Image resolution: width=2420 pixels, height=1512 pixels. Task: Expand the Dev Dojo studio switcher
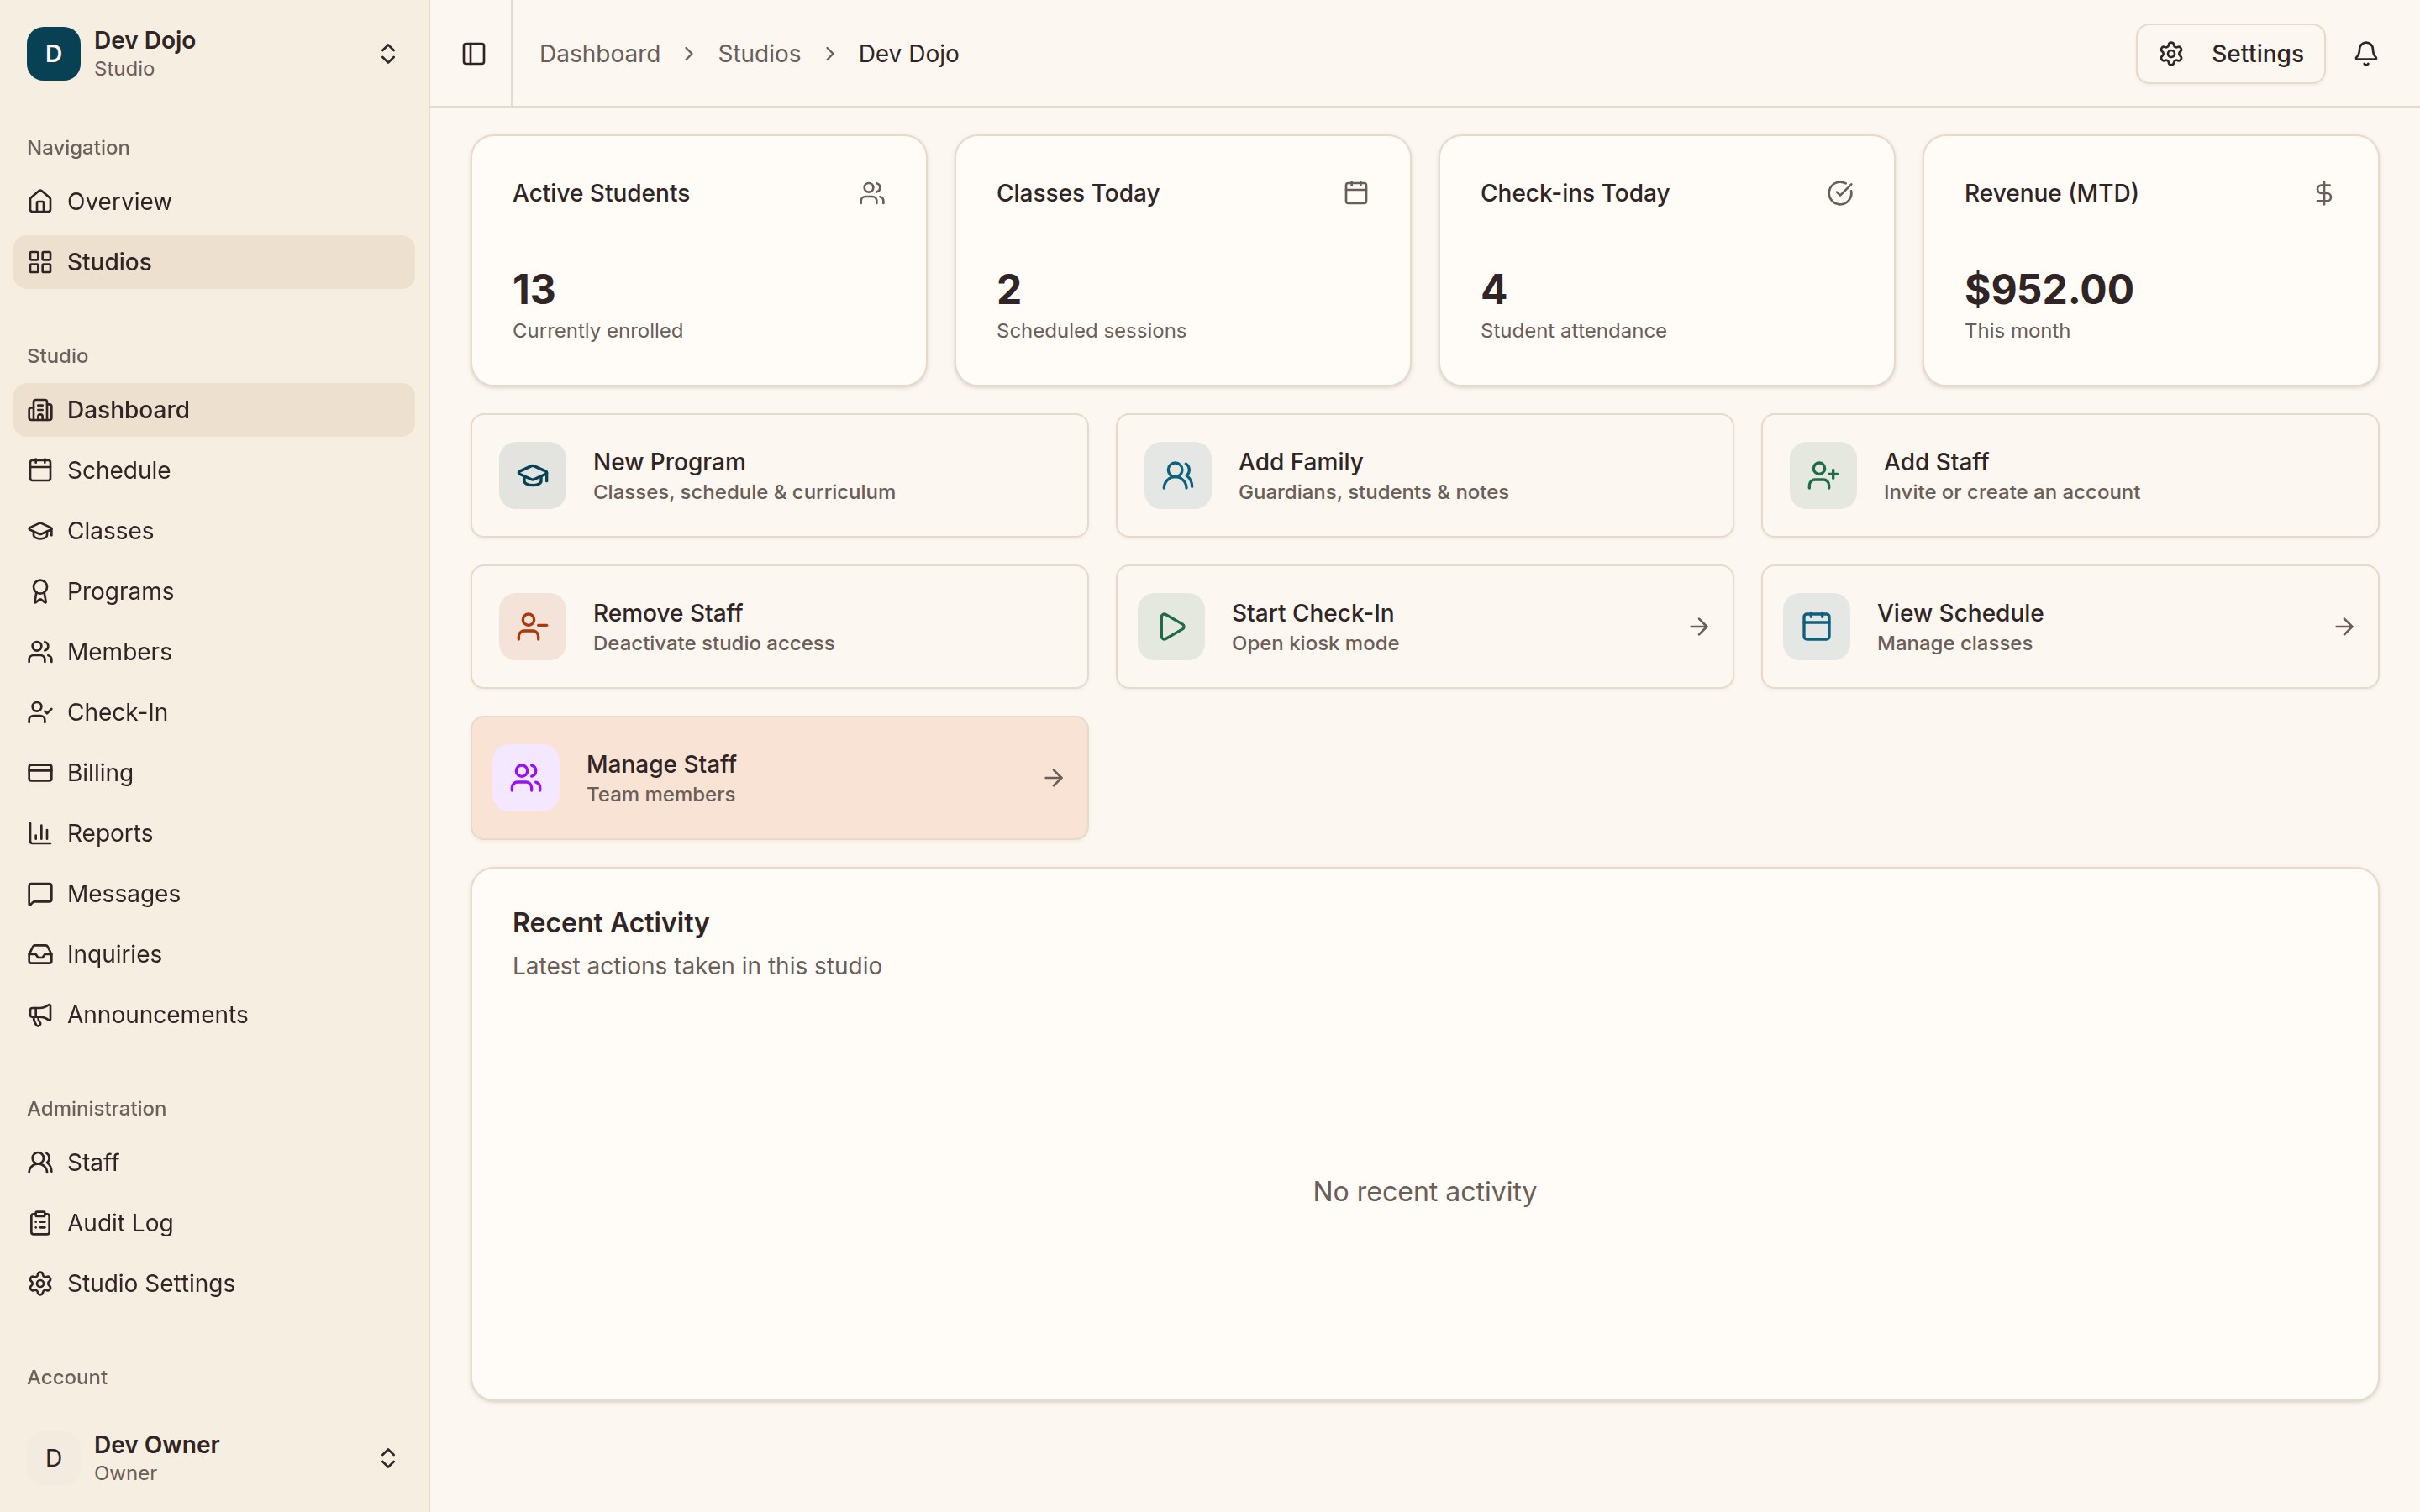pyautogui.click(x=214, y=54)
